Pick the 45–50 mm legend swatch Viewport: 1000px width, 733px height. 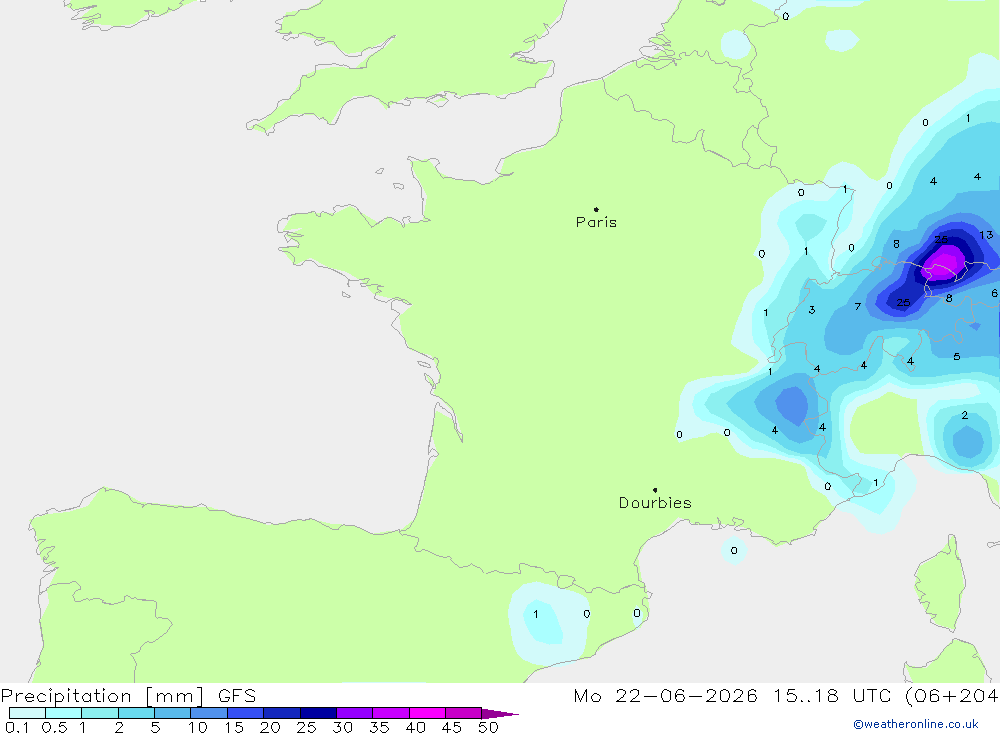[x=464, y=713]
